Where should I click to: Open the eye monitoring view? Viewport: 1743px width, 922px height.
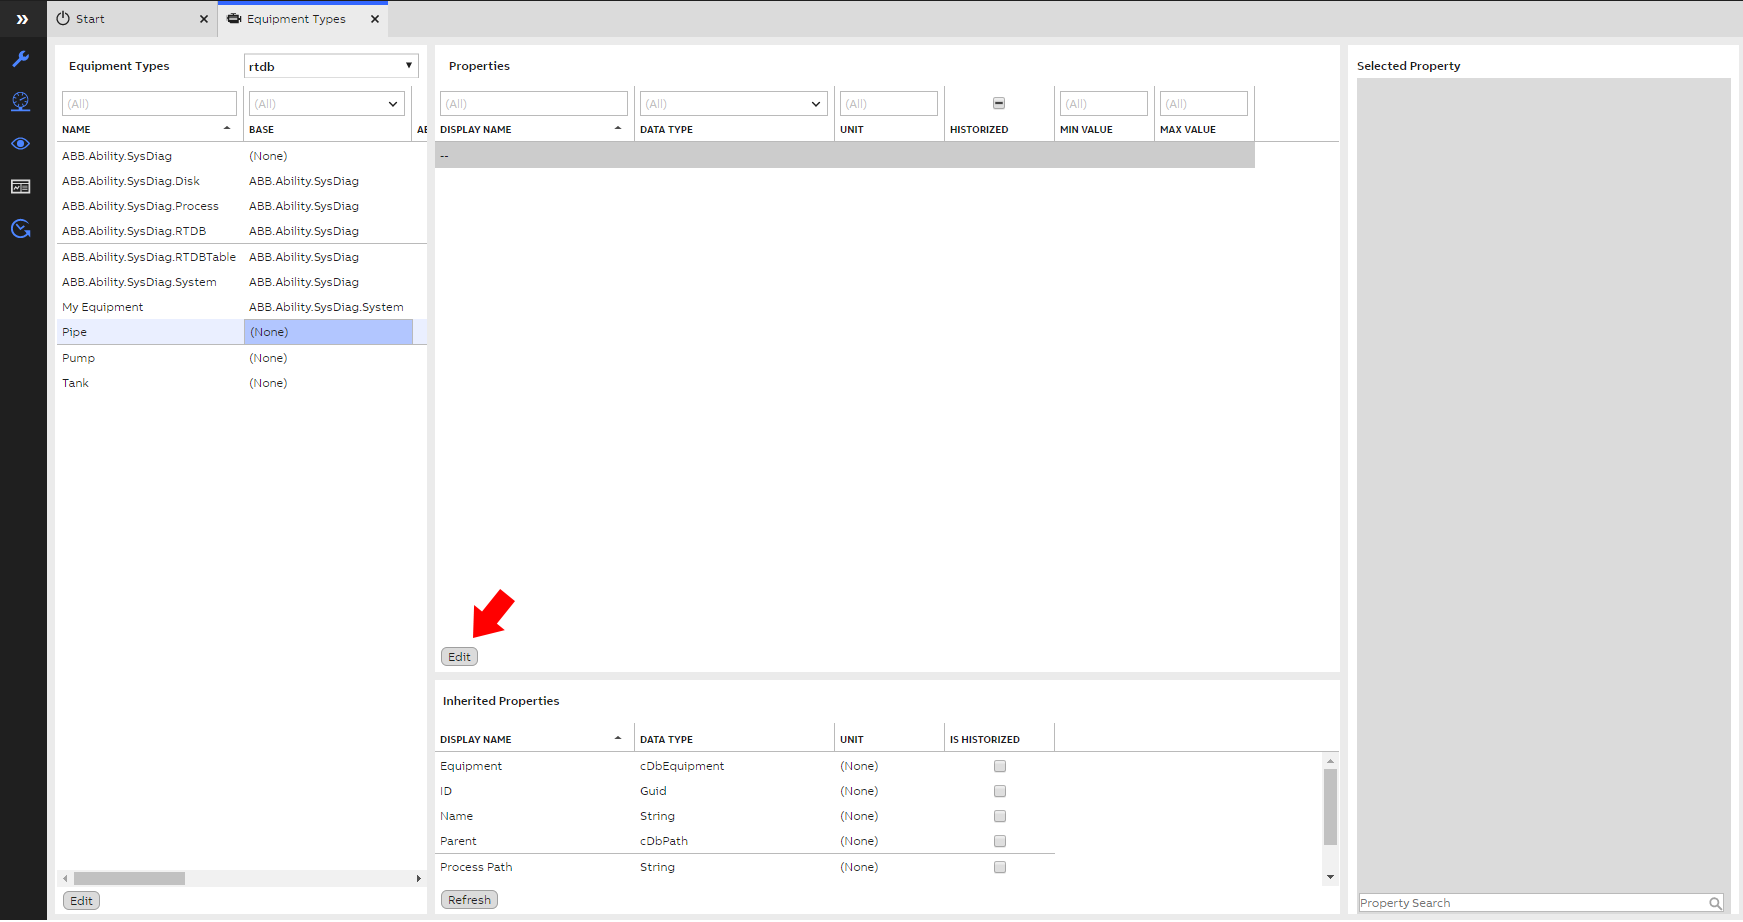click(x=21, y=144)
